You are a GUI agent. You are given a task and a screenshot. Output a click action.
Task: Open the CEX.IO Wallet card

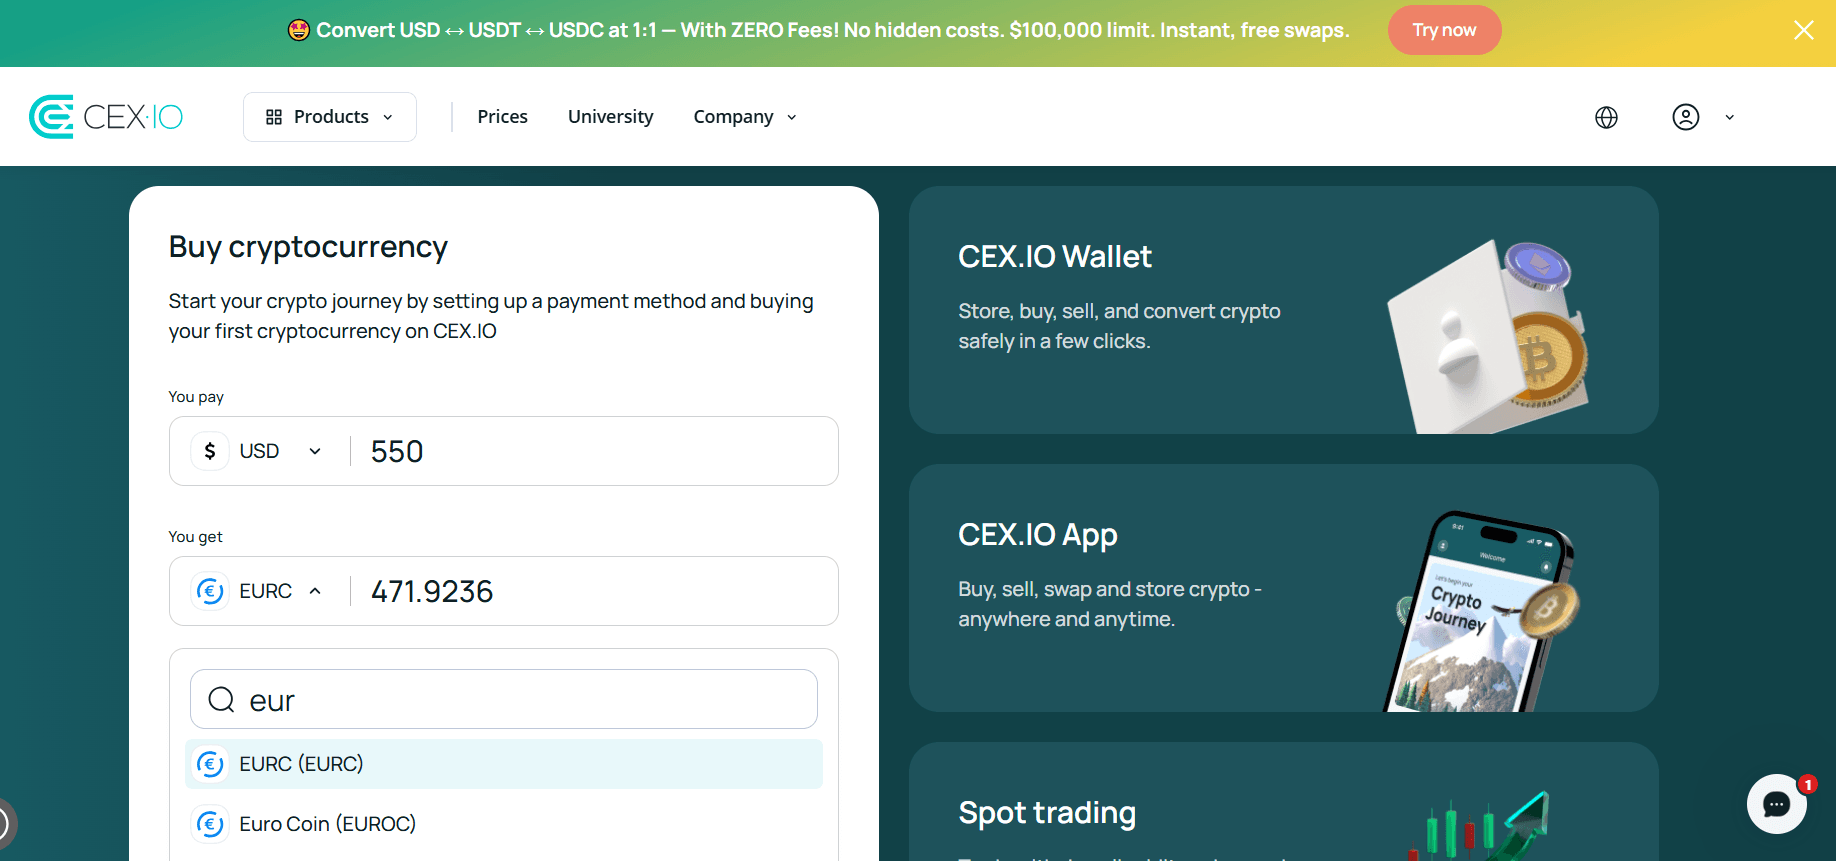(1283, 310)
